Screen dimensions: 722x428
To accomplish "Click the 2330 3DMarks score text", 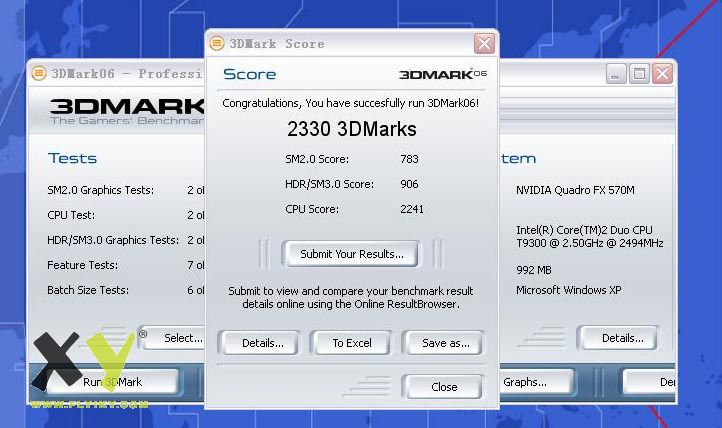I will point(352,129).
